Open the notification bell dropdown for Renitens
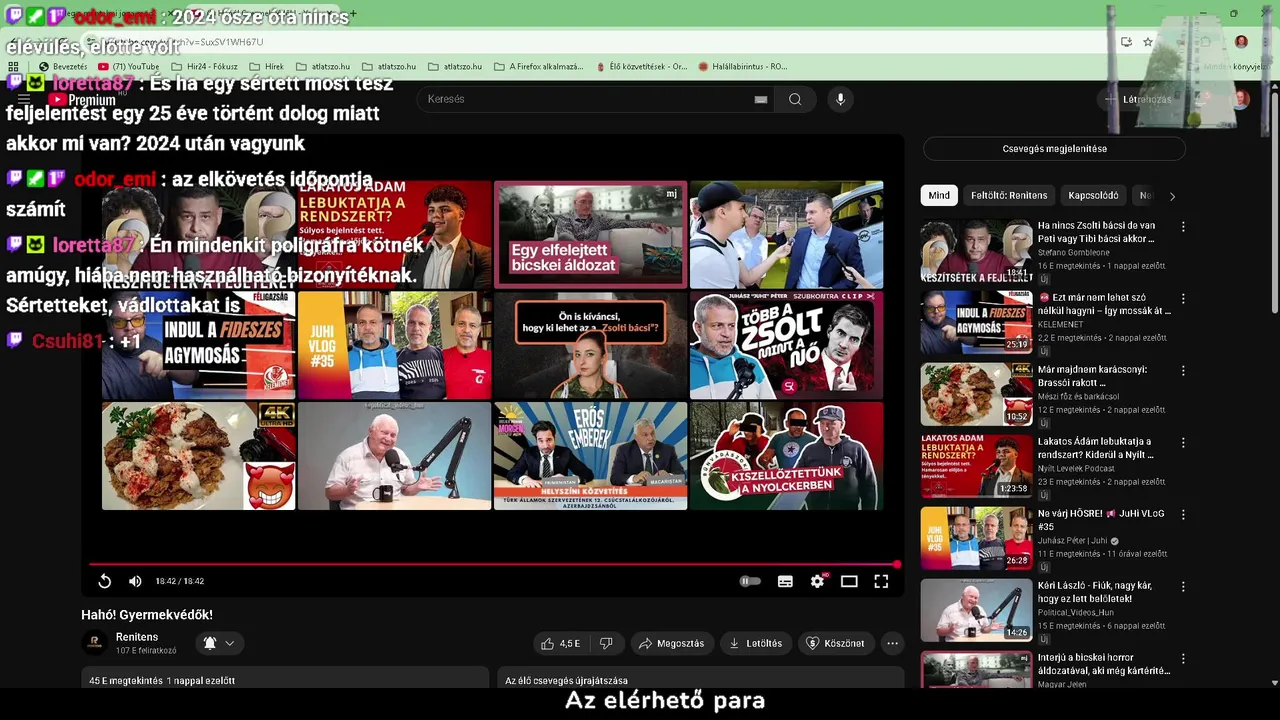The width and height of the screenshot is (1280, 720). pos(218,643)
